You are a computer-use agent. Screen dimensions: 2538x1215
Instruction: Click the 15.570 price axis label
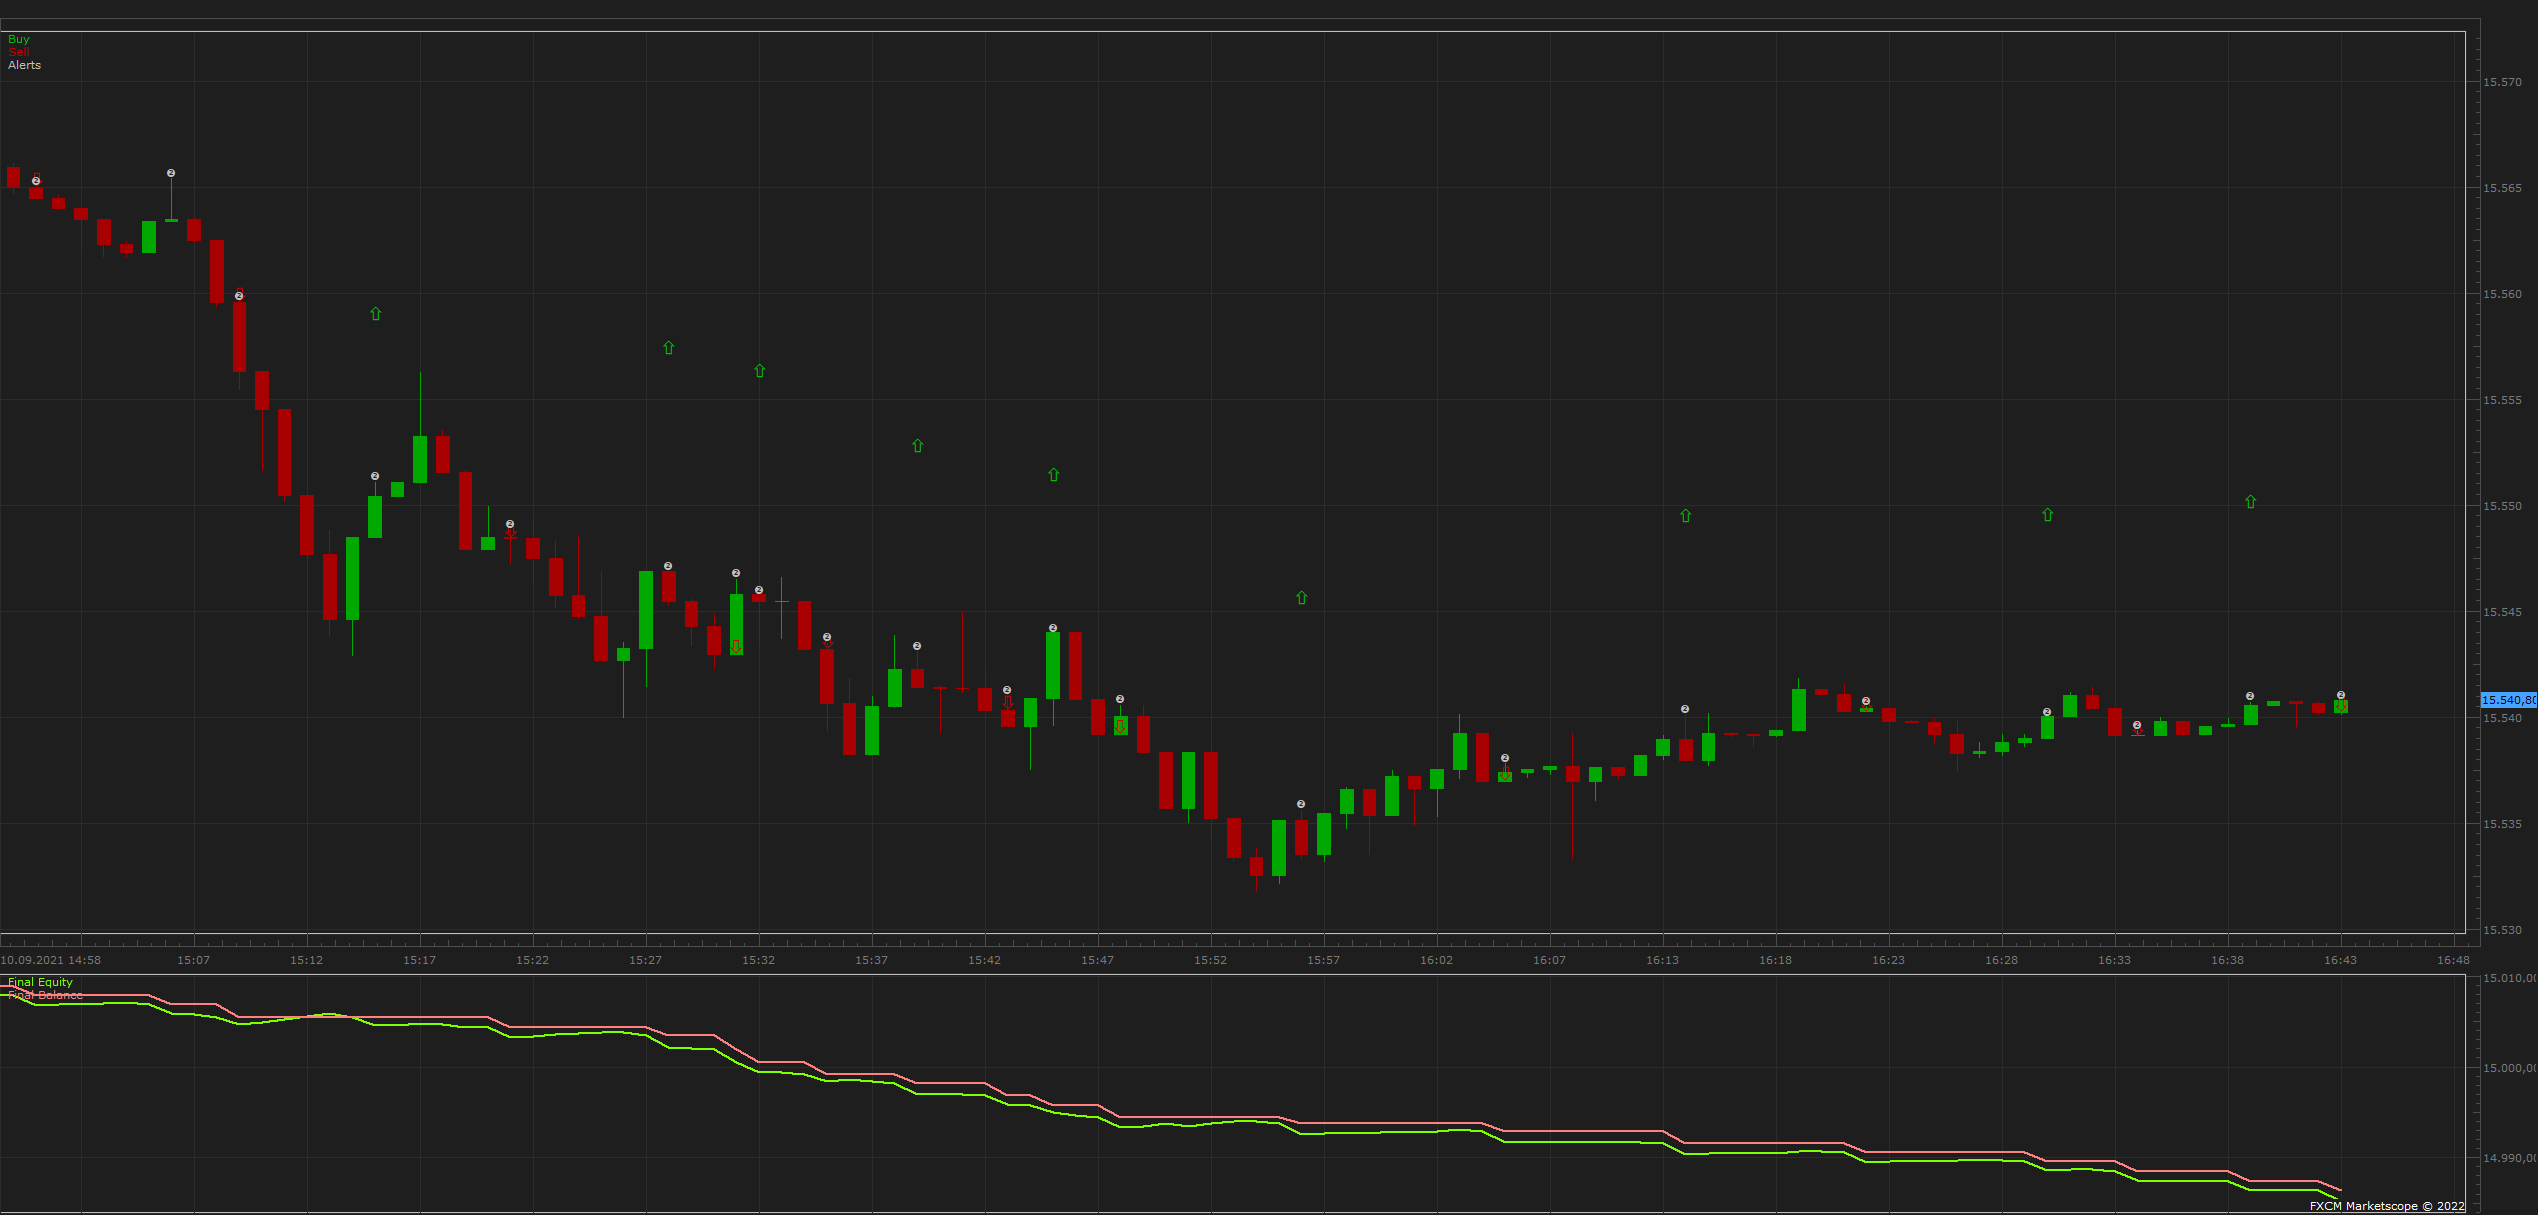pyautogui.click(x=2502, y=82)
